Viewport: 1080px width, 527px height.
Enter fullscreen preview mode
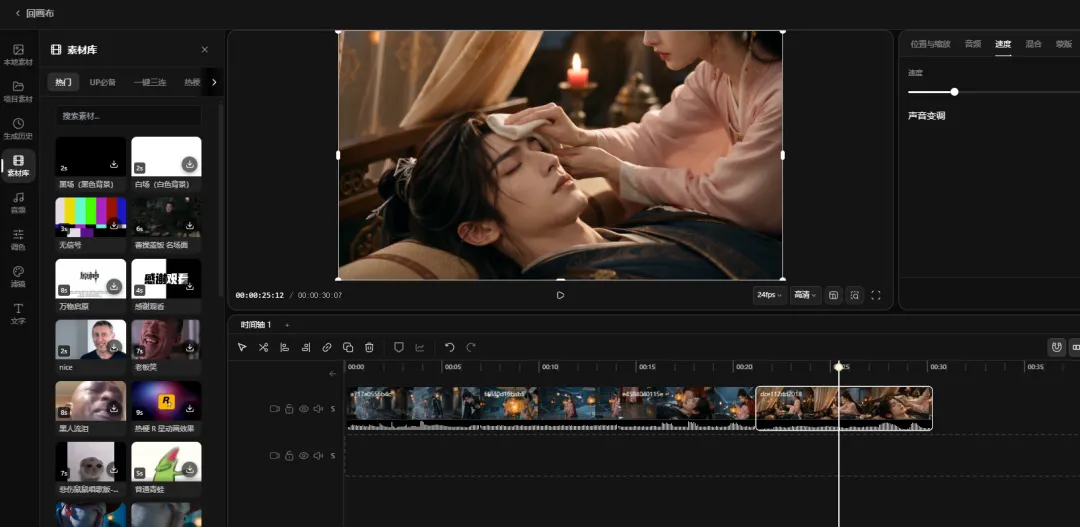pyautogui.click(x=876, y=295)
